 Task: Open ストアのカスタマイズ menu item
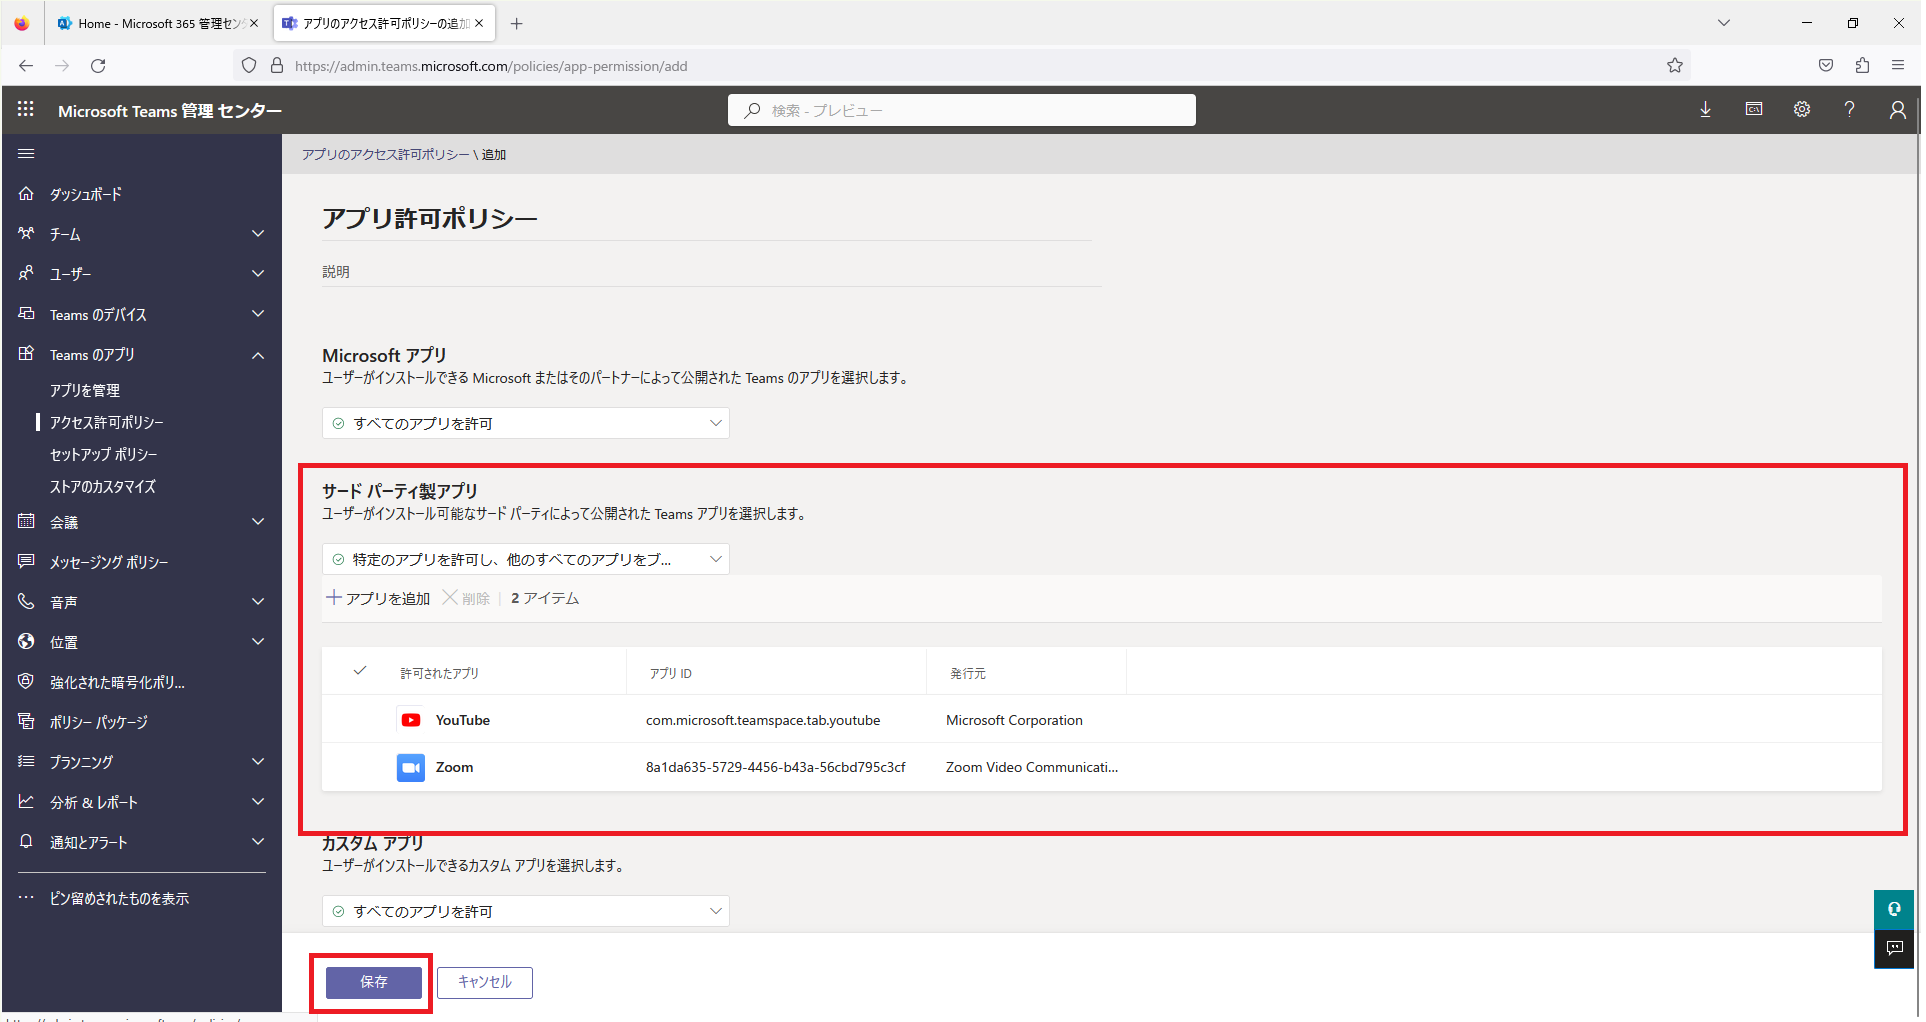pyautogui.click(x=103, y=486)
